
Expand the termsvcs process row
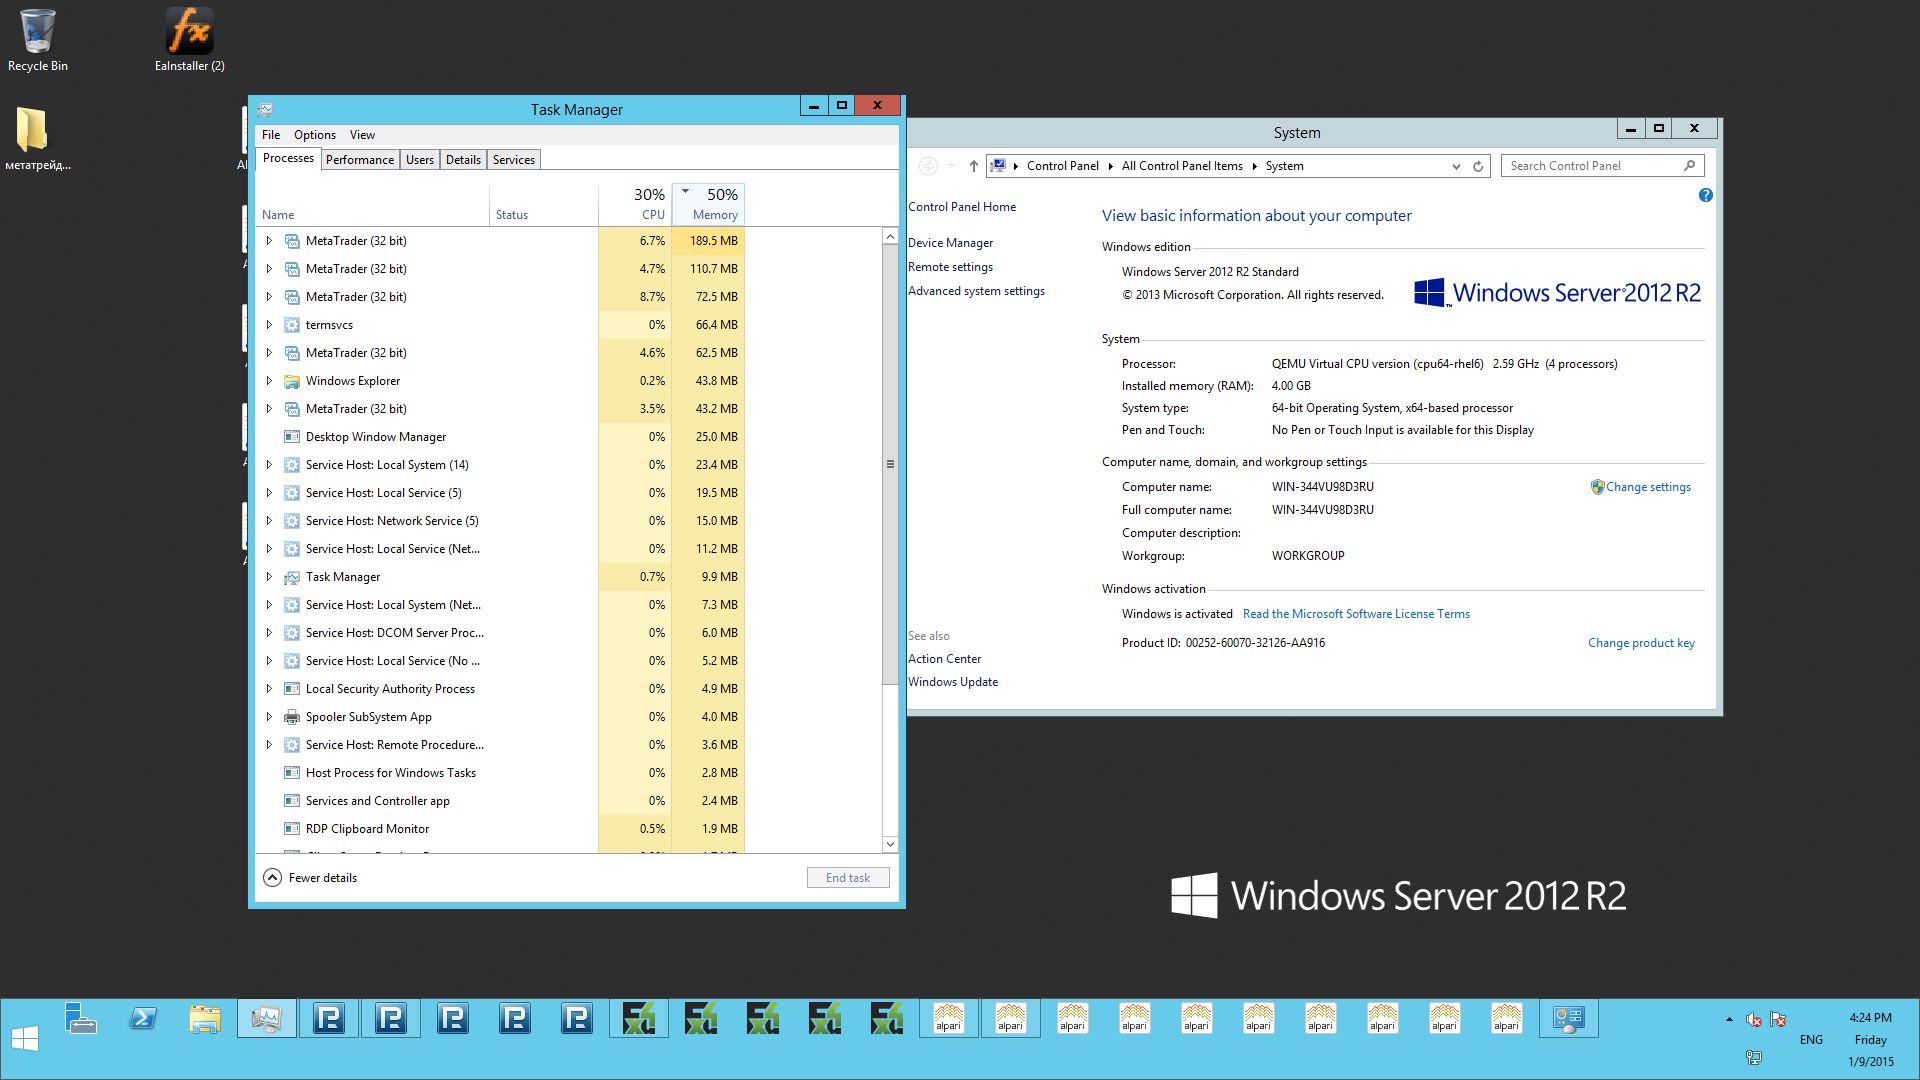[x=269, y=325]
